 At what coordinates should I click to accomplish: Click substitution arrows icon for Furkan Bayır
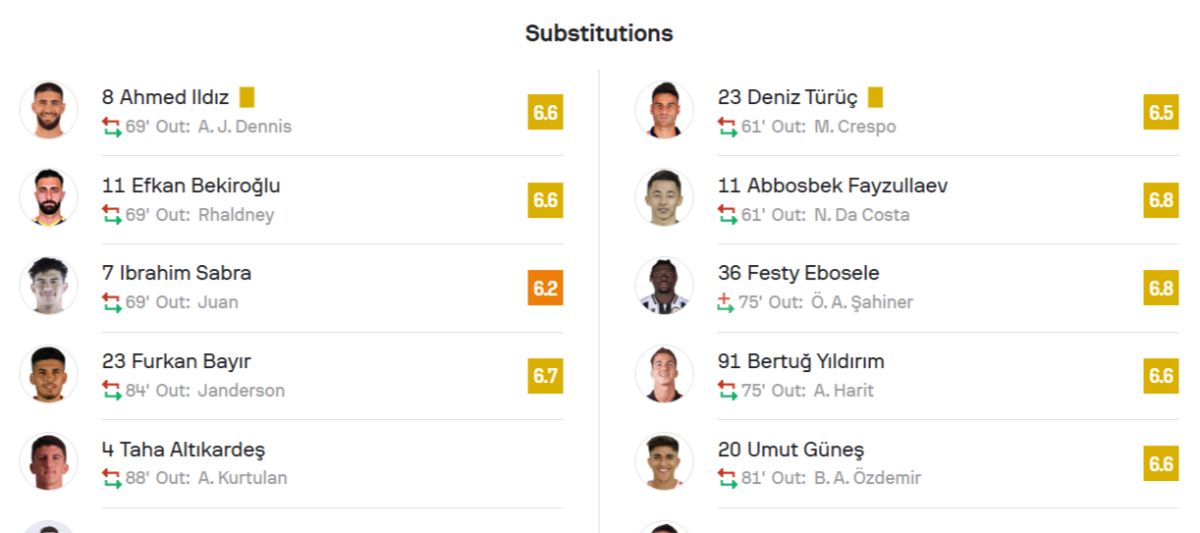pyautogui.click(x=111, y=391)
